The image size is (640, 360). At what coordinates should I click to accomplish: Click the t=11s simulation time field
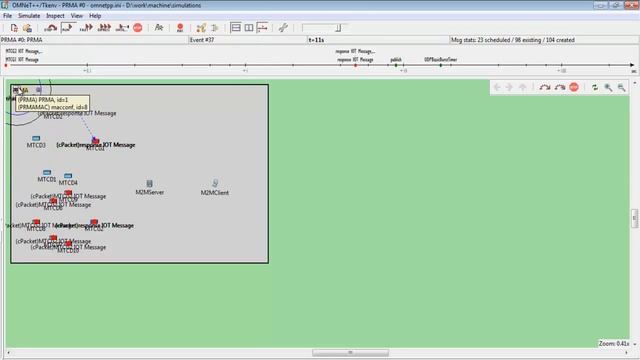click(378, 40)
